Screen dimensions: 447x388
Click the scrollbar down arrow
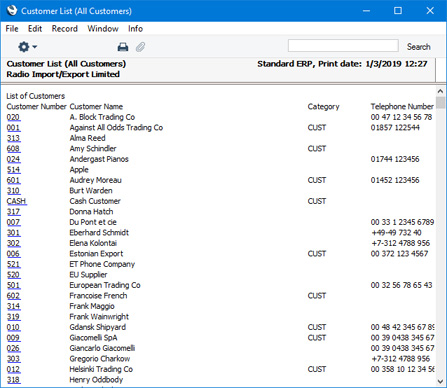coord(440,381)
